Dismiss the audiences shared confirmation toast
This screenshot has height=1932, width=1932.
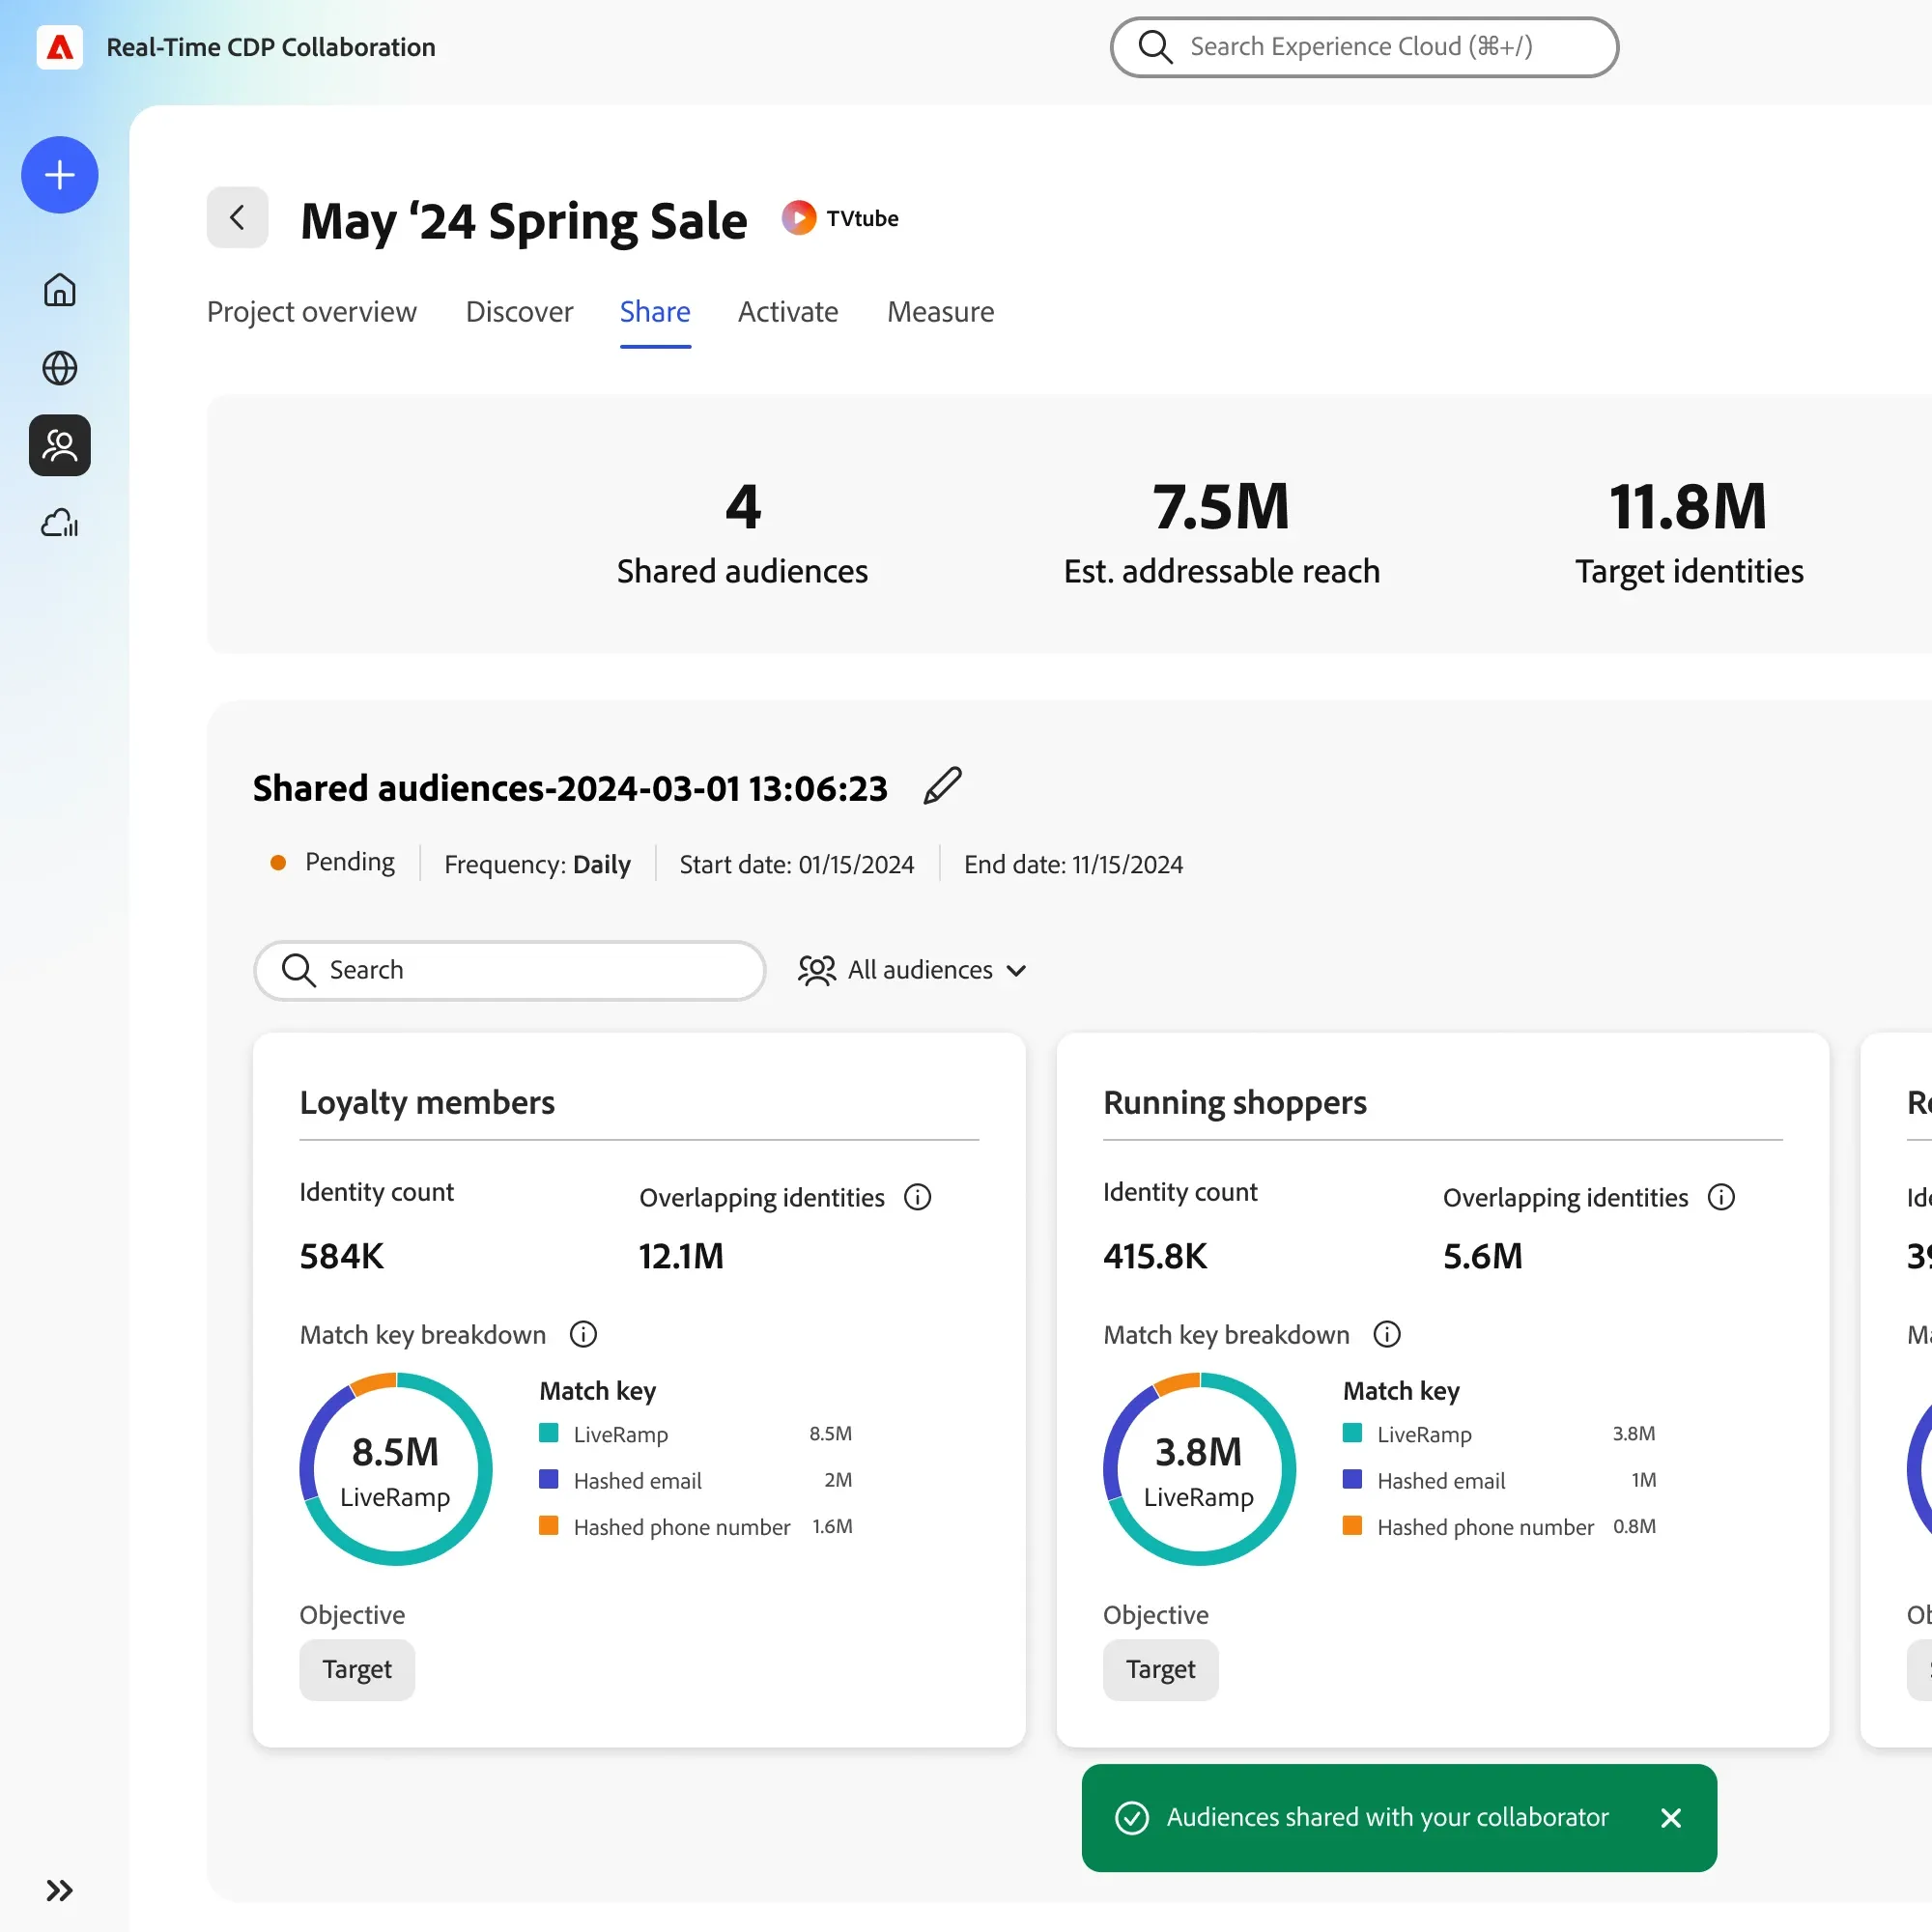coord(1670,1818)
